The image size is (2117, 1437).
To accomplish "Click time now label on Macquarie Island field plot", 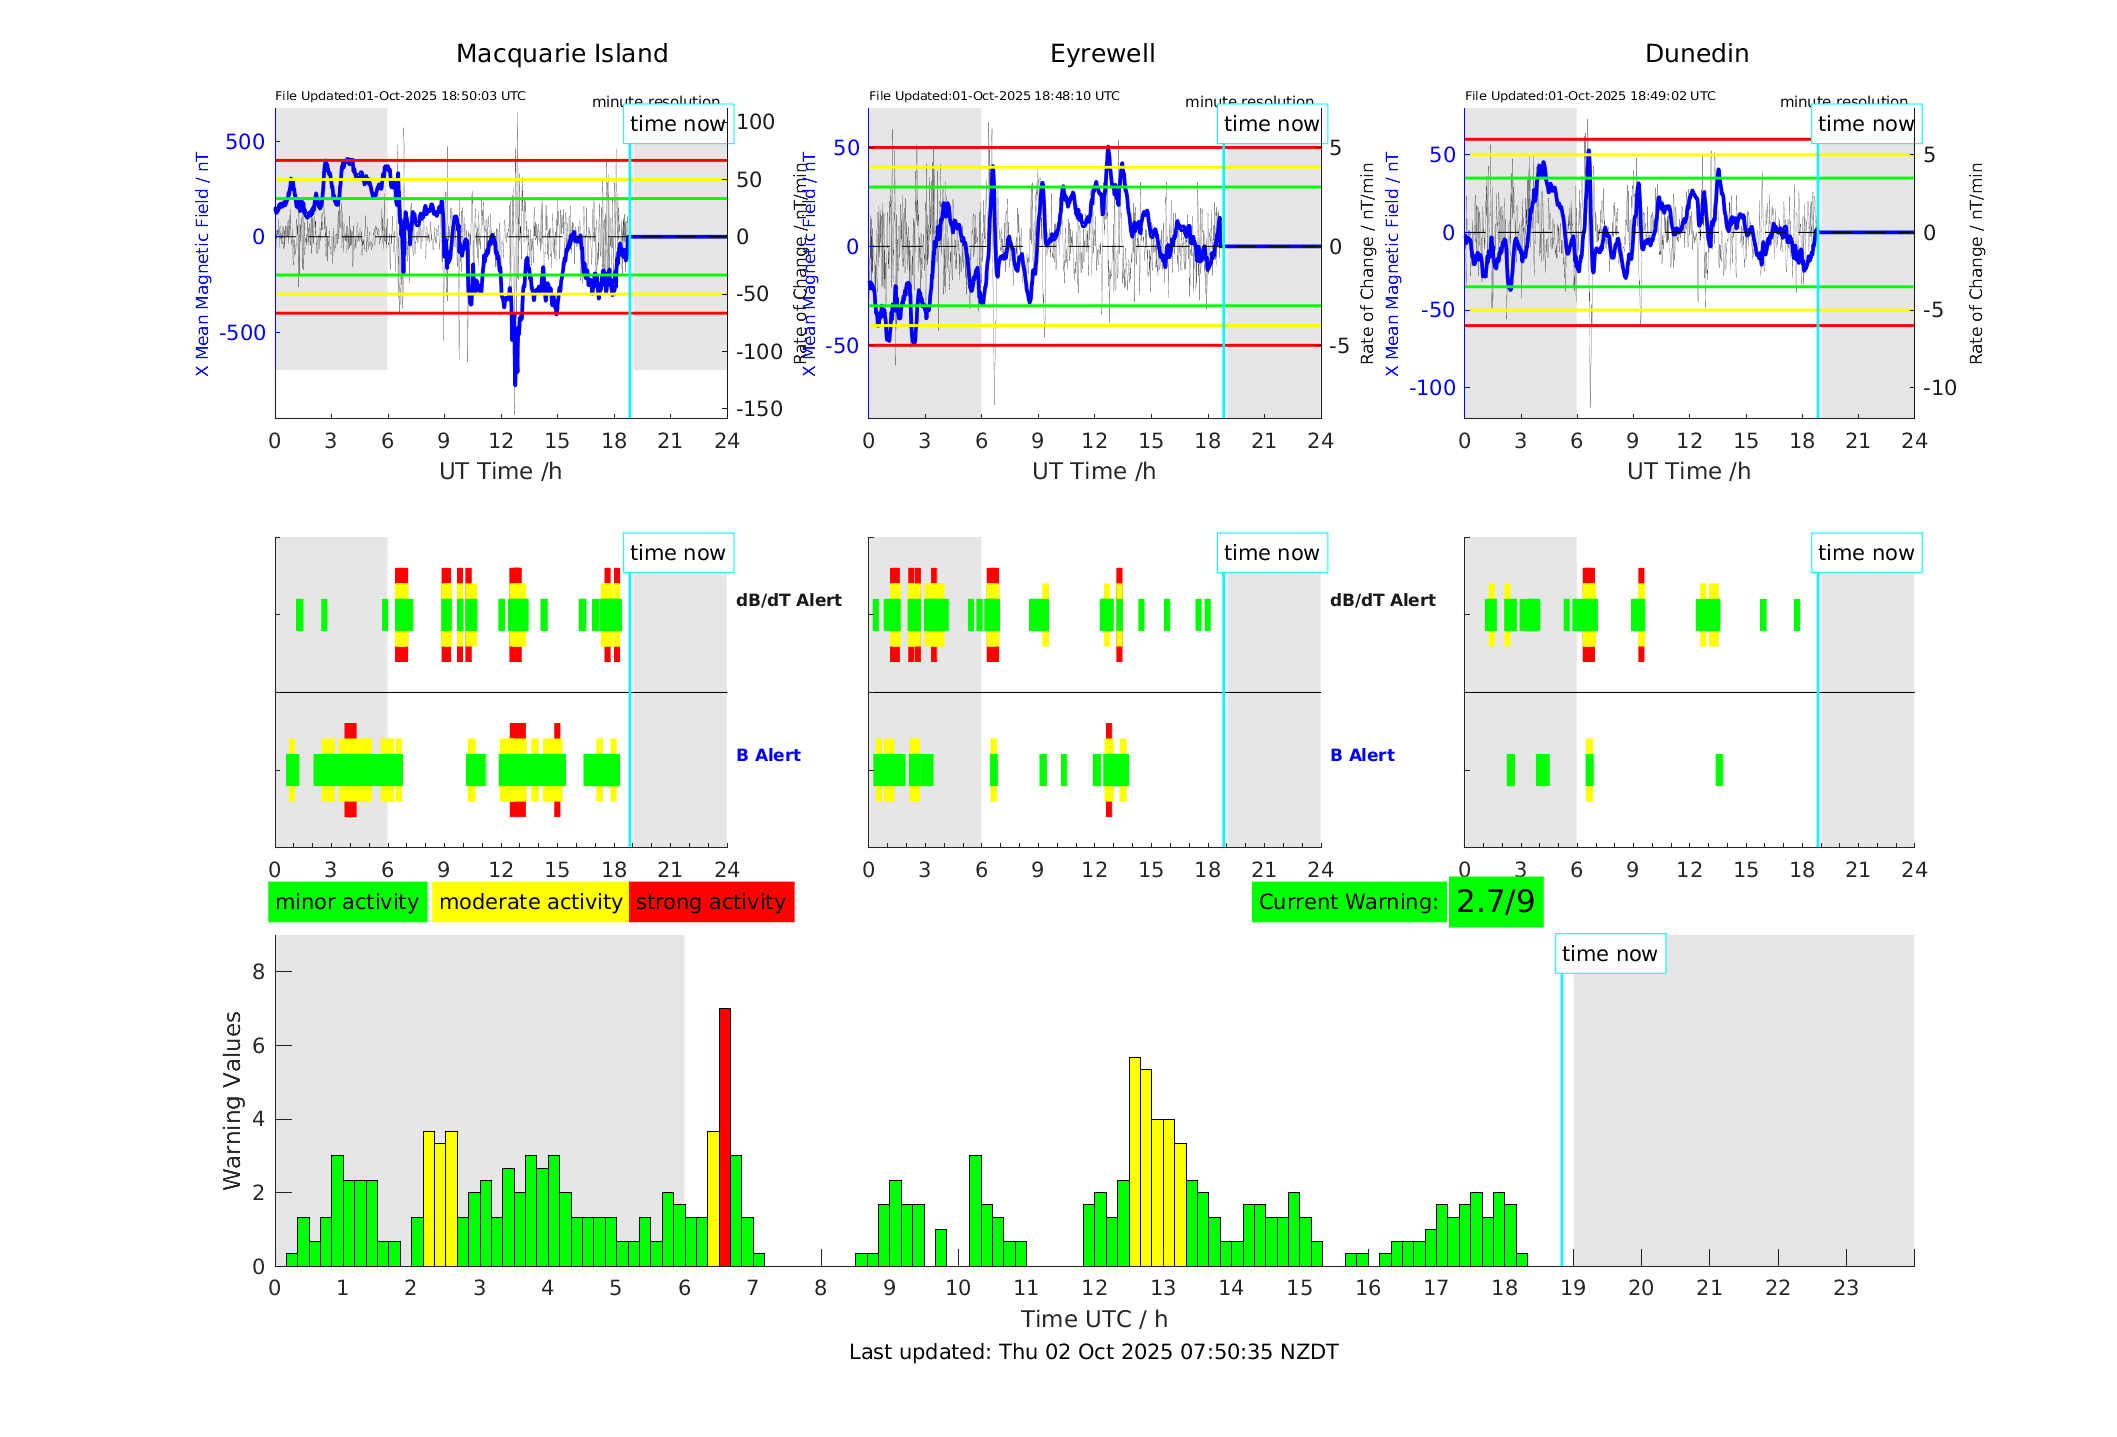I will [677, 124].
